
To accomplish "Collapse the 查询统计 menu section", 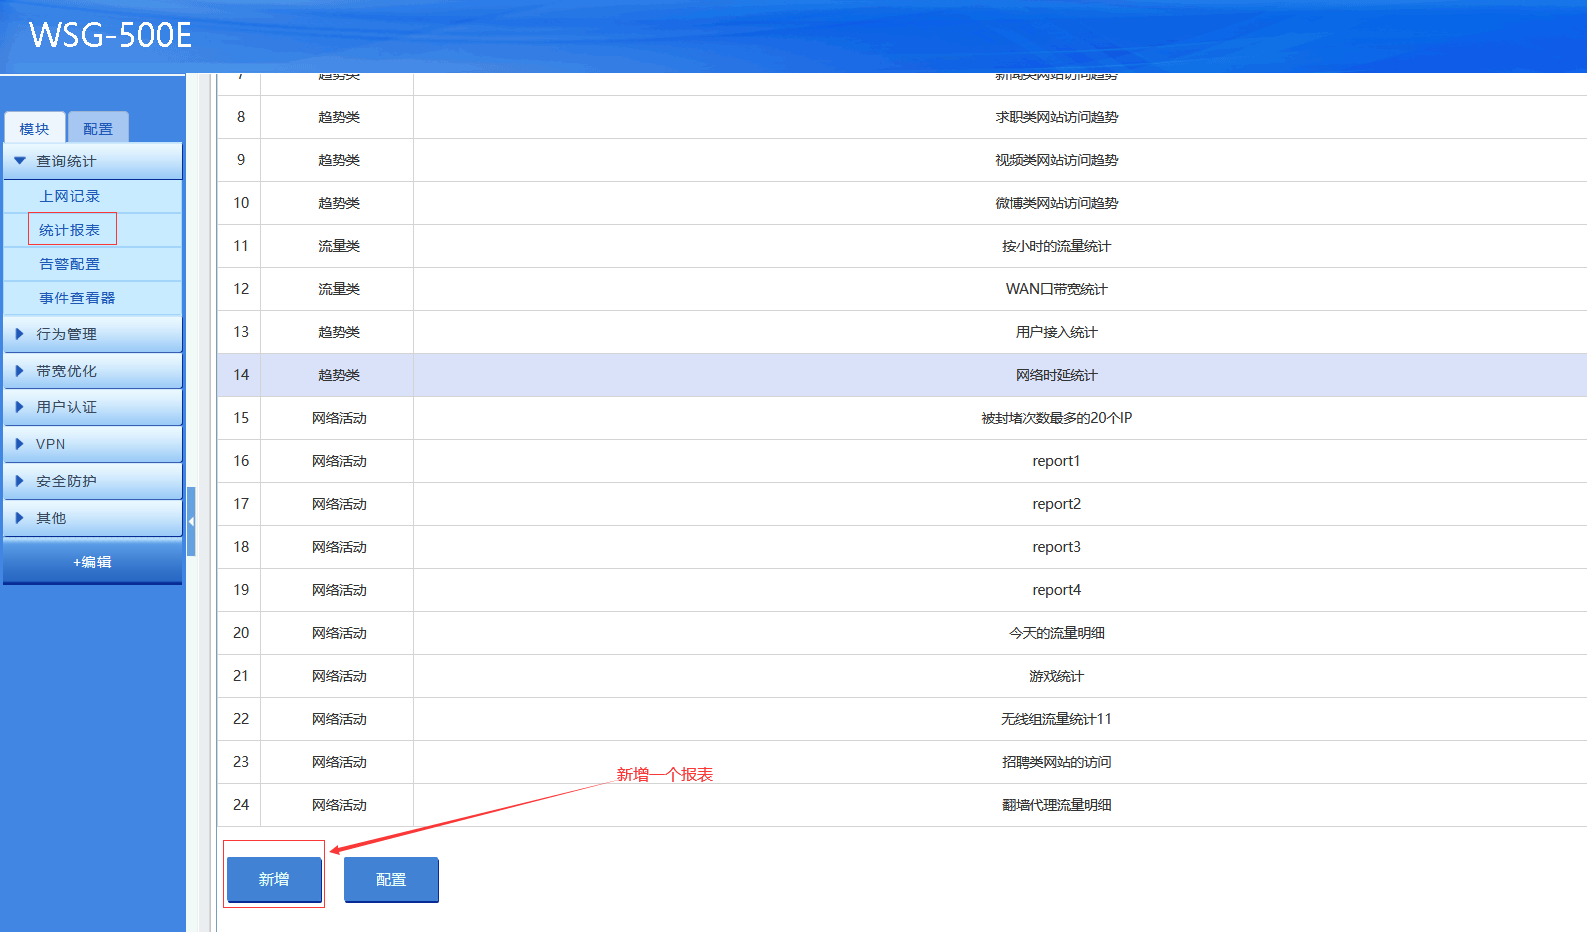I will point(66,161).
